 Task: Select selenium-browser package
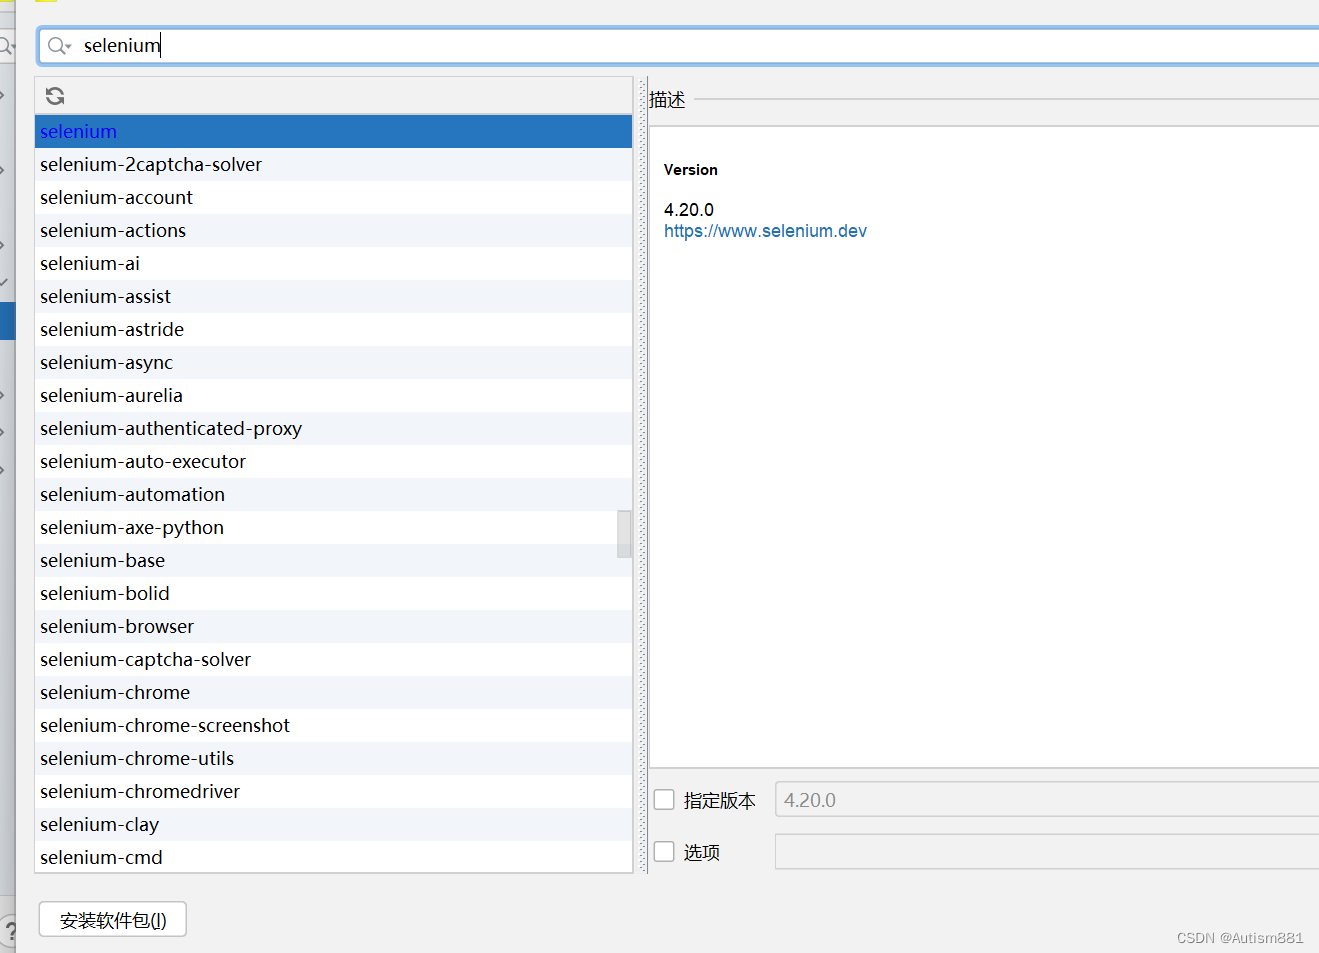333,626
